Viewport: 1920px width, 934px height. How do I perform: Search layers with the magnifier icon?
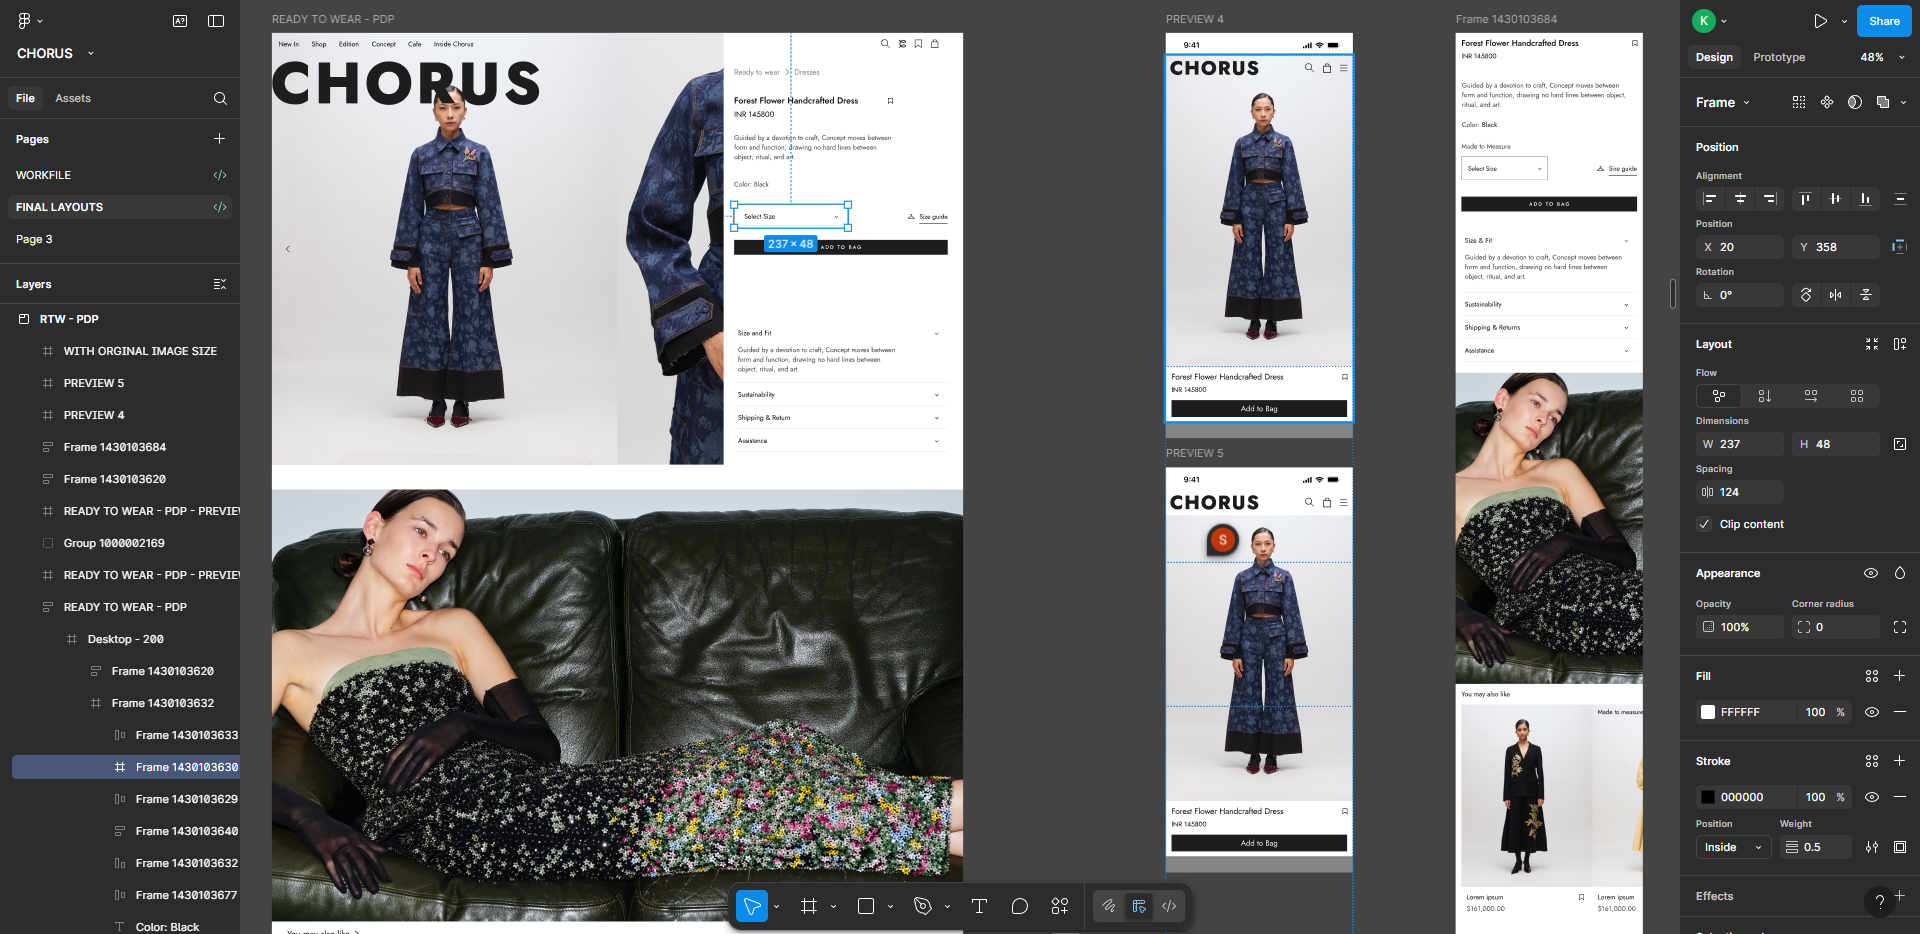[x=220, y=98]
